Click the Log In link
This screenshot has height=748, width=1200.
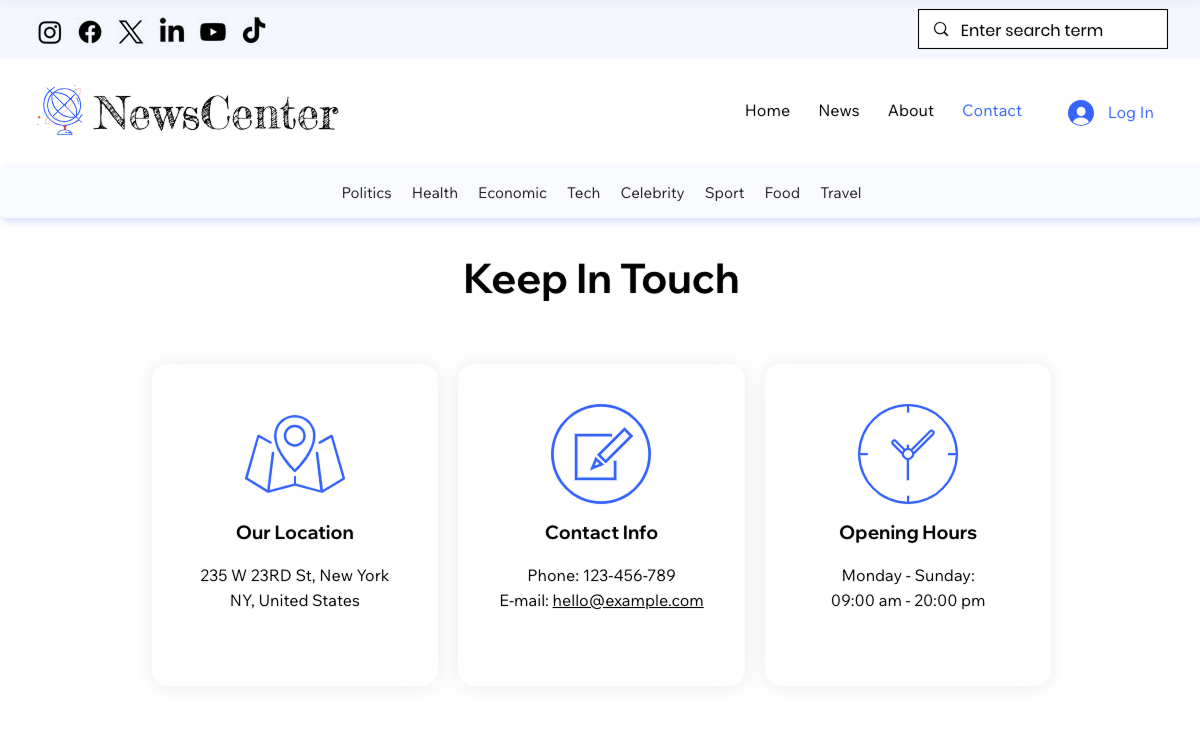coord(1131,113)
